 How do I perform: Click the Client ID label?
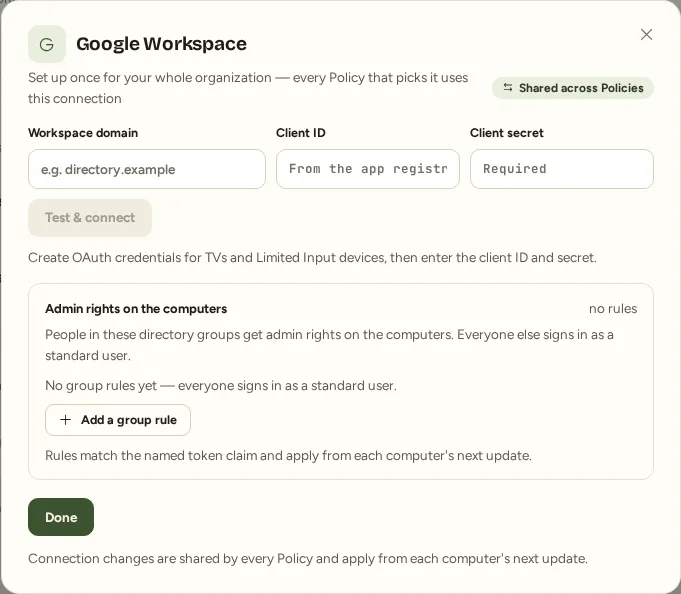301,133
